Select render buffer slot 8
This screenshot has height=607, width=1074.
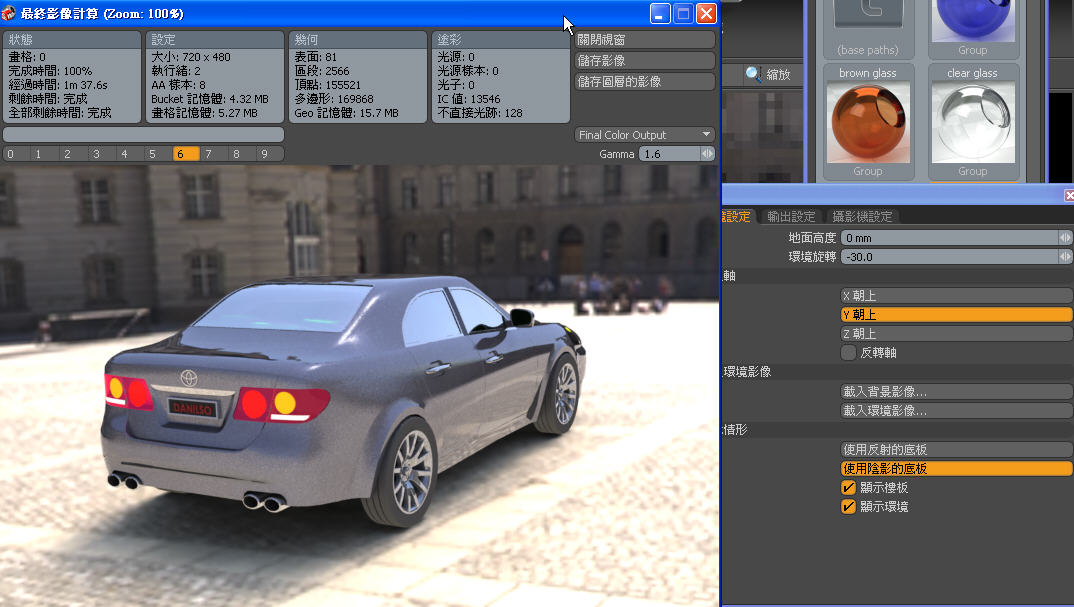tap(236, 154)
